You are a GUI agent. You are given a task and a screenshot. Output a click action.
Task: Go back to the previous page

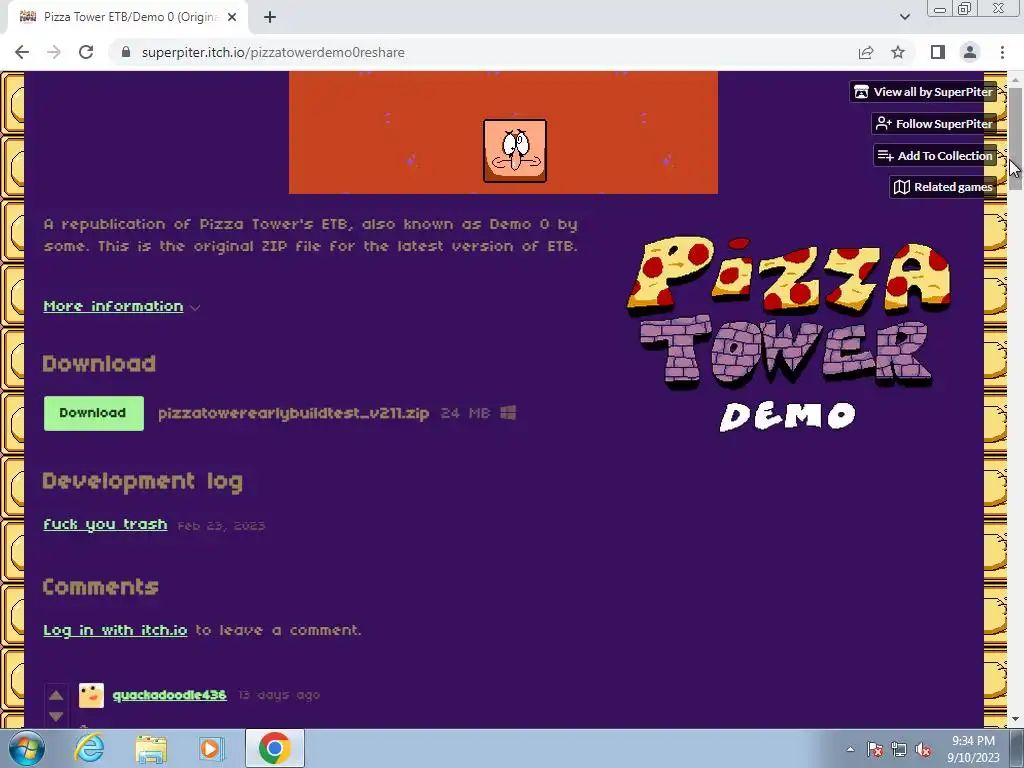pos(22,52)
